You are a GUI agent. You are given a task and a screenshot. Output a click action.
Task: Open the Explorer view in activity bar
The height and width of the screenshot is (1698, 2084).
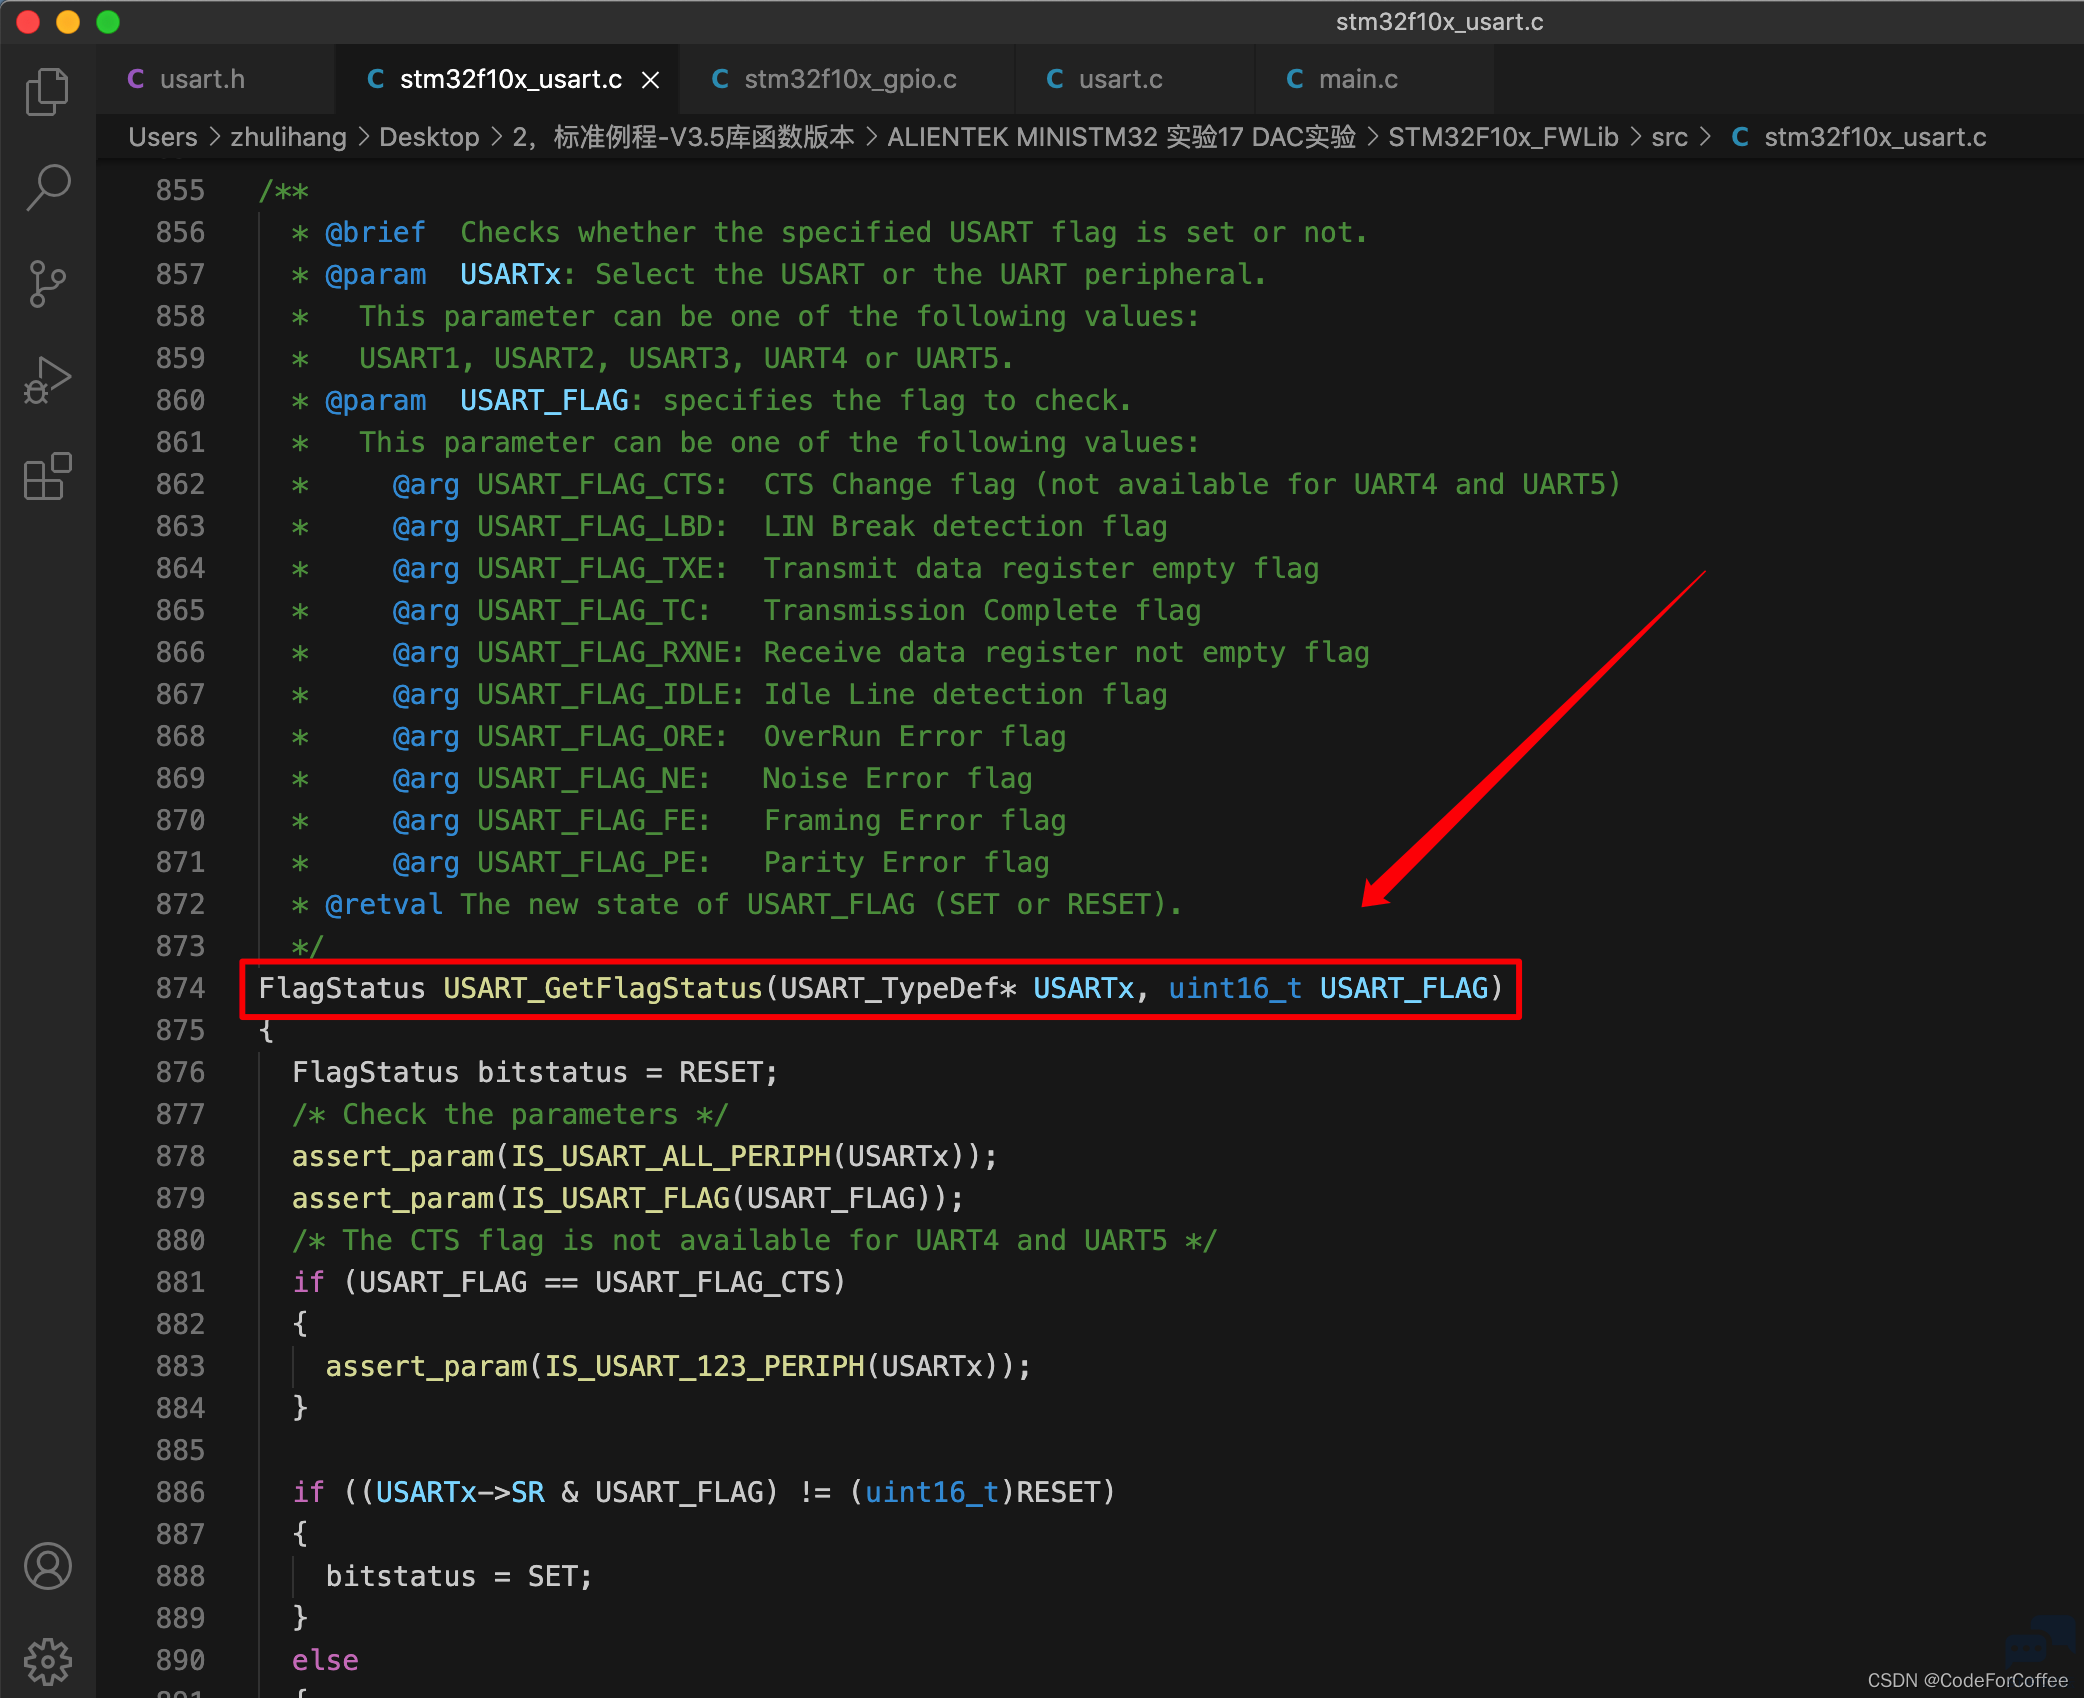(47, 92)
